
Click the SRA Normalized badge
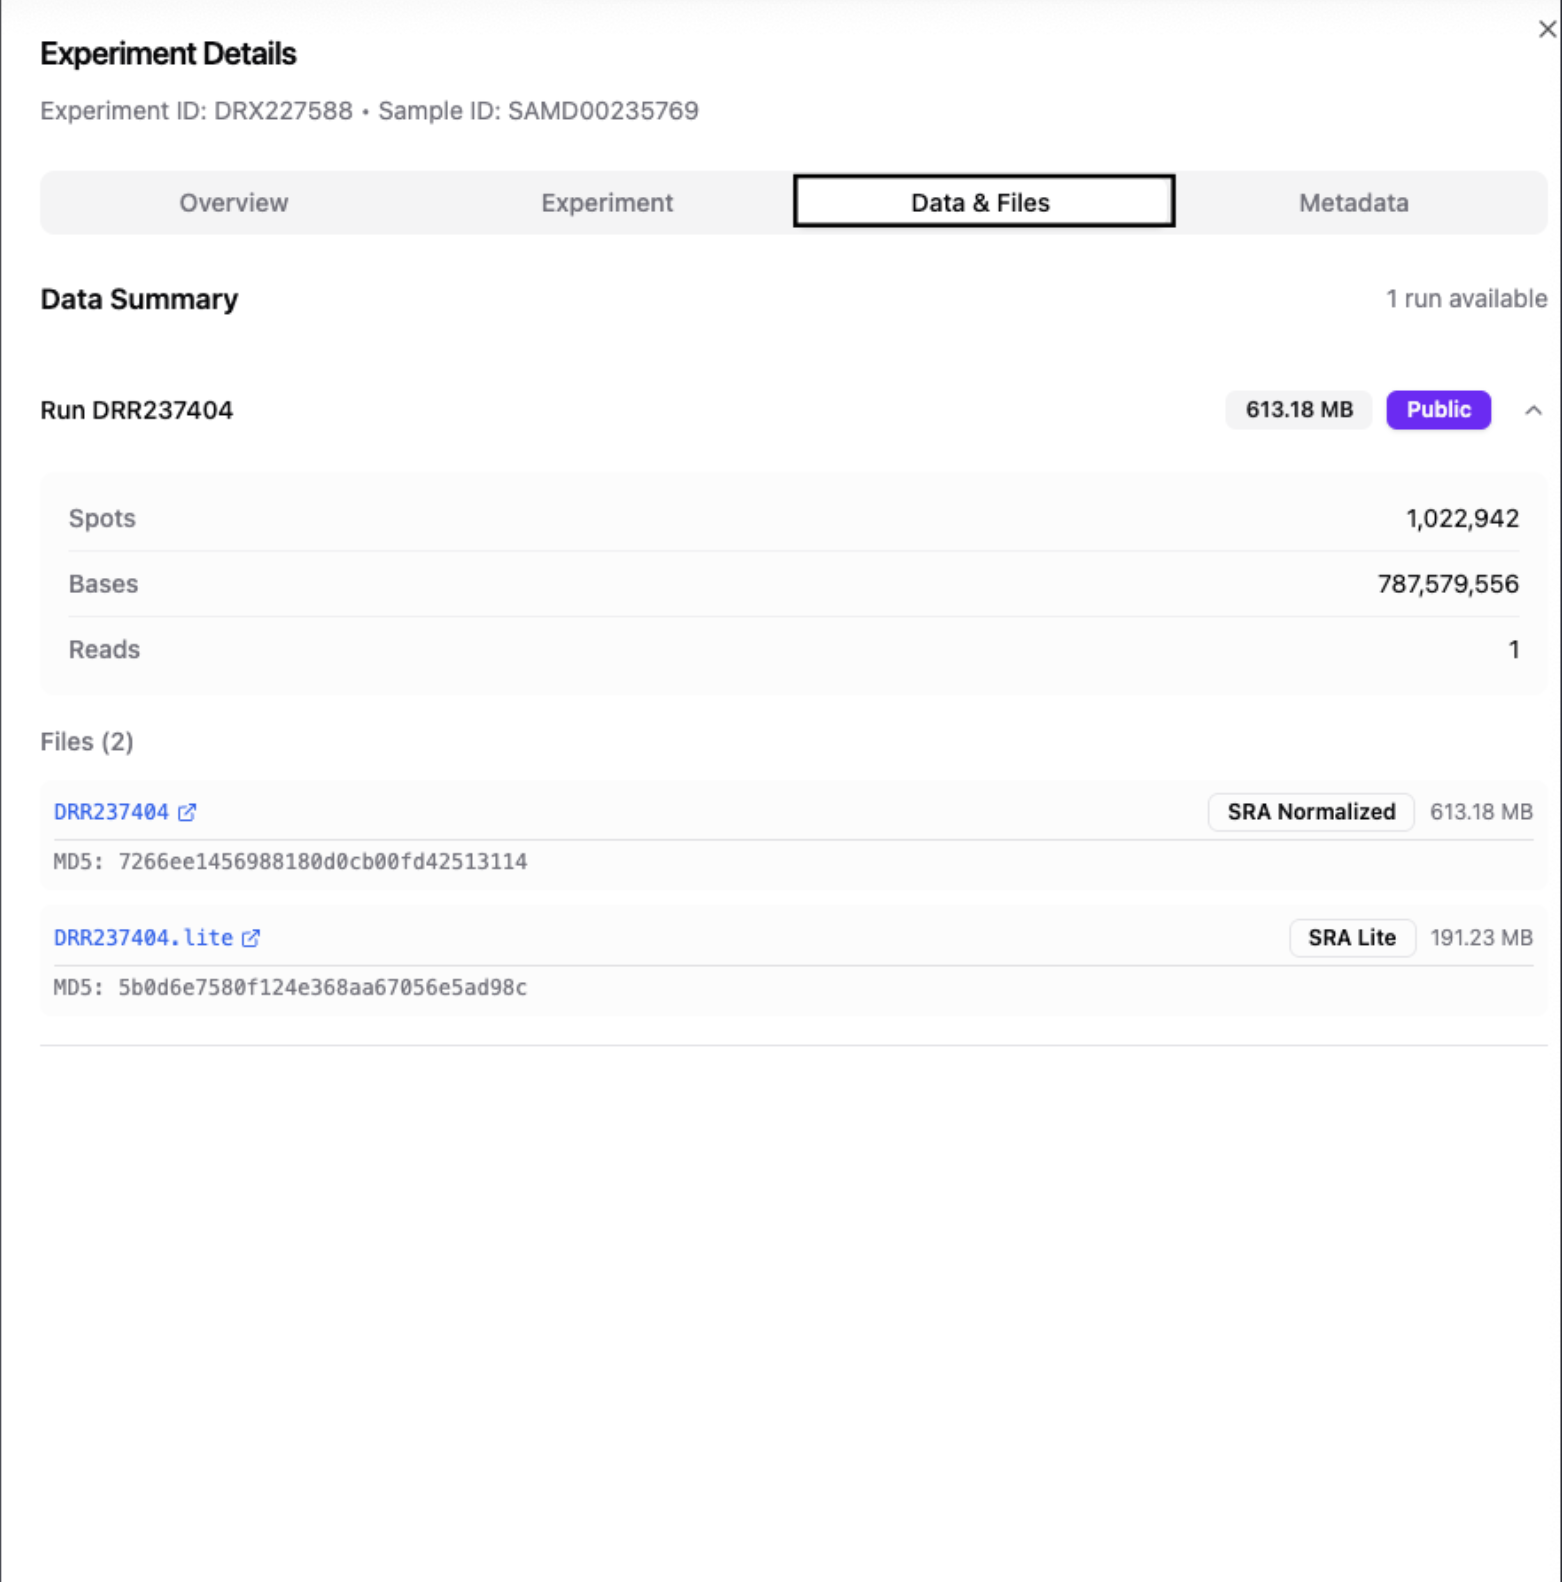pyautogui.click(x=1310, y=812)
